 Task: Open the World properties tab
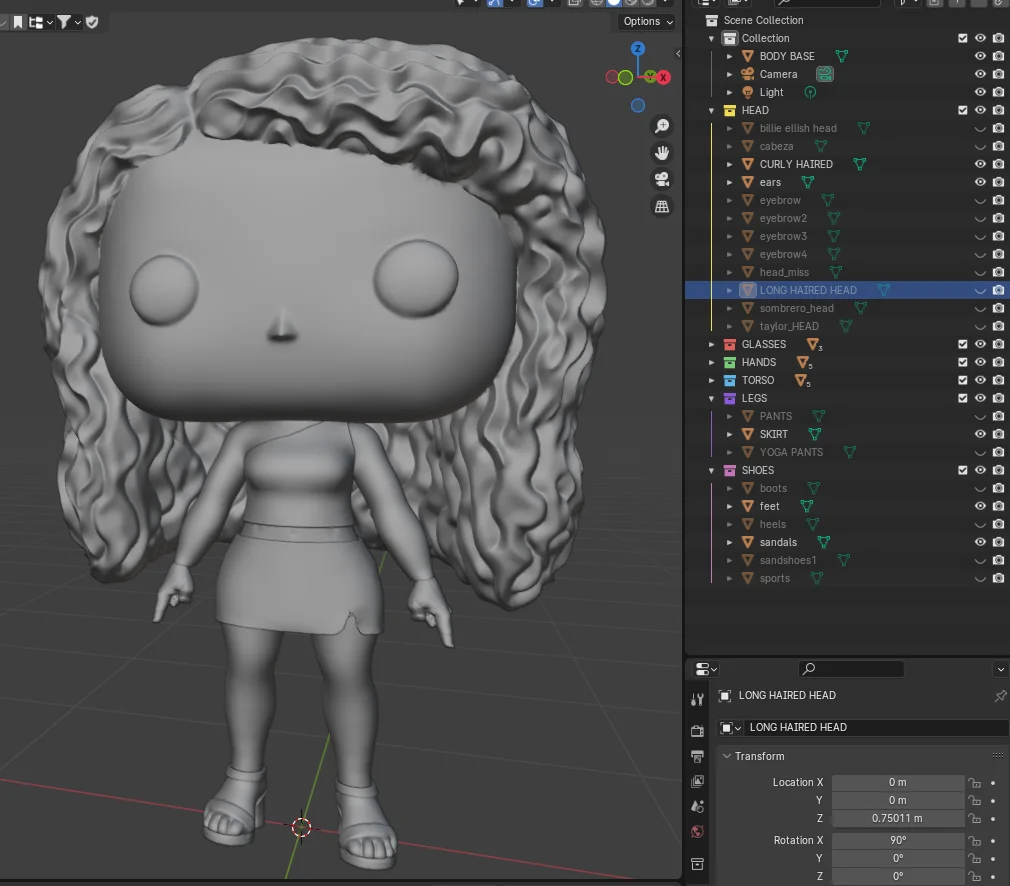(697, 831)
